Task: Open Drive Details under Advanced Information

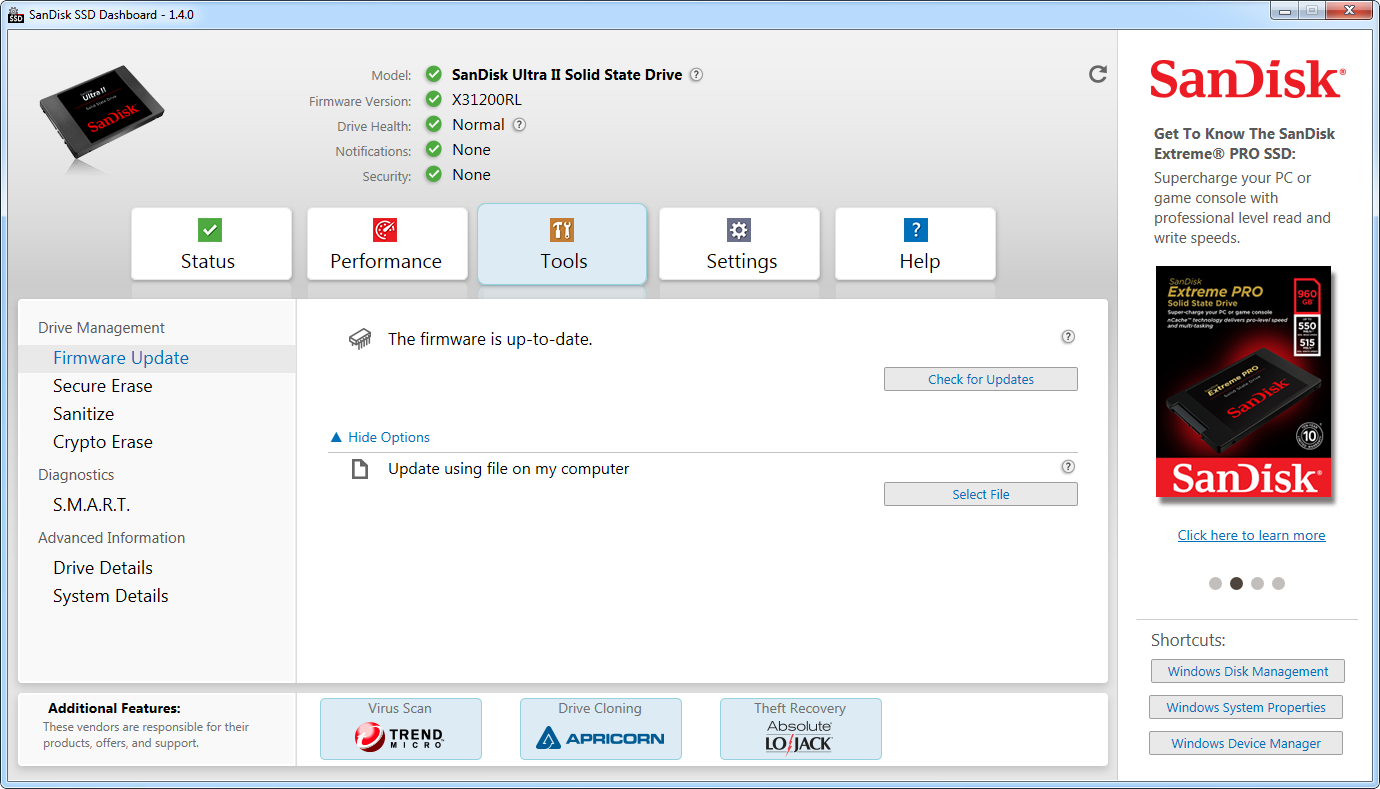Action: pyautogui.click(x=103, y=568)
